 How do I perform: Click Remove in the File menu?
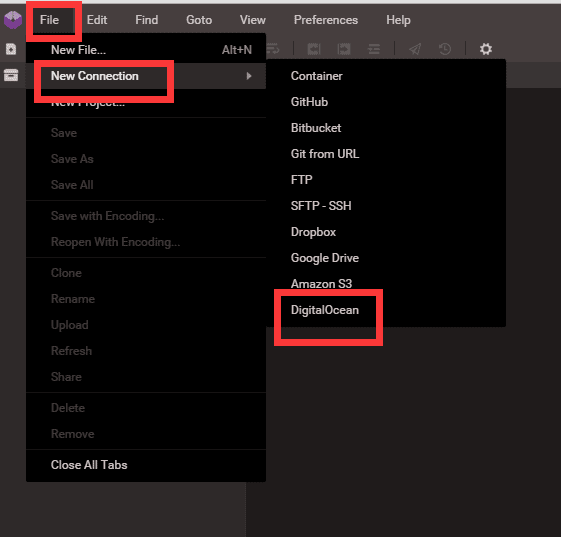pos(146,434)
